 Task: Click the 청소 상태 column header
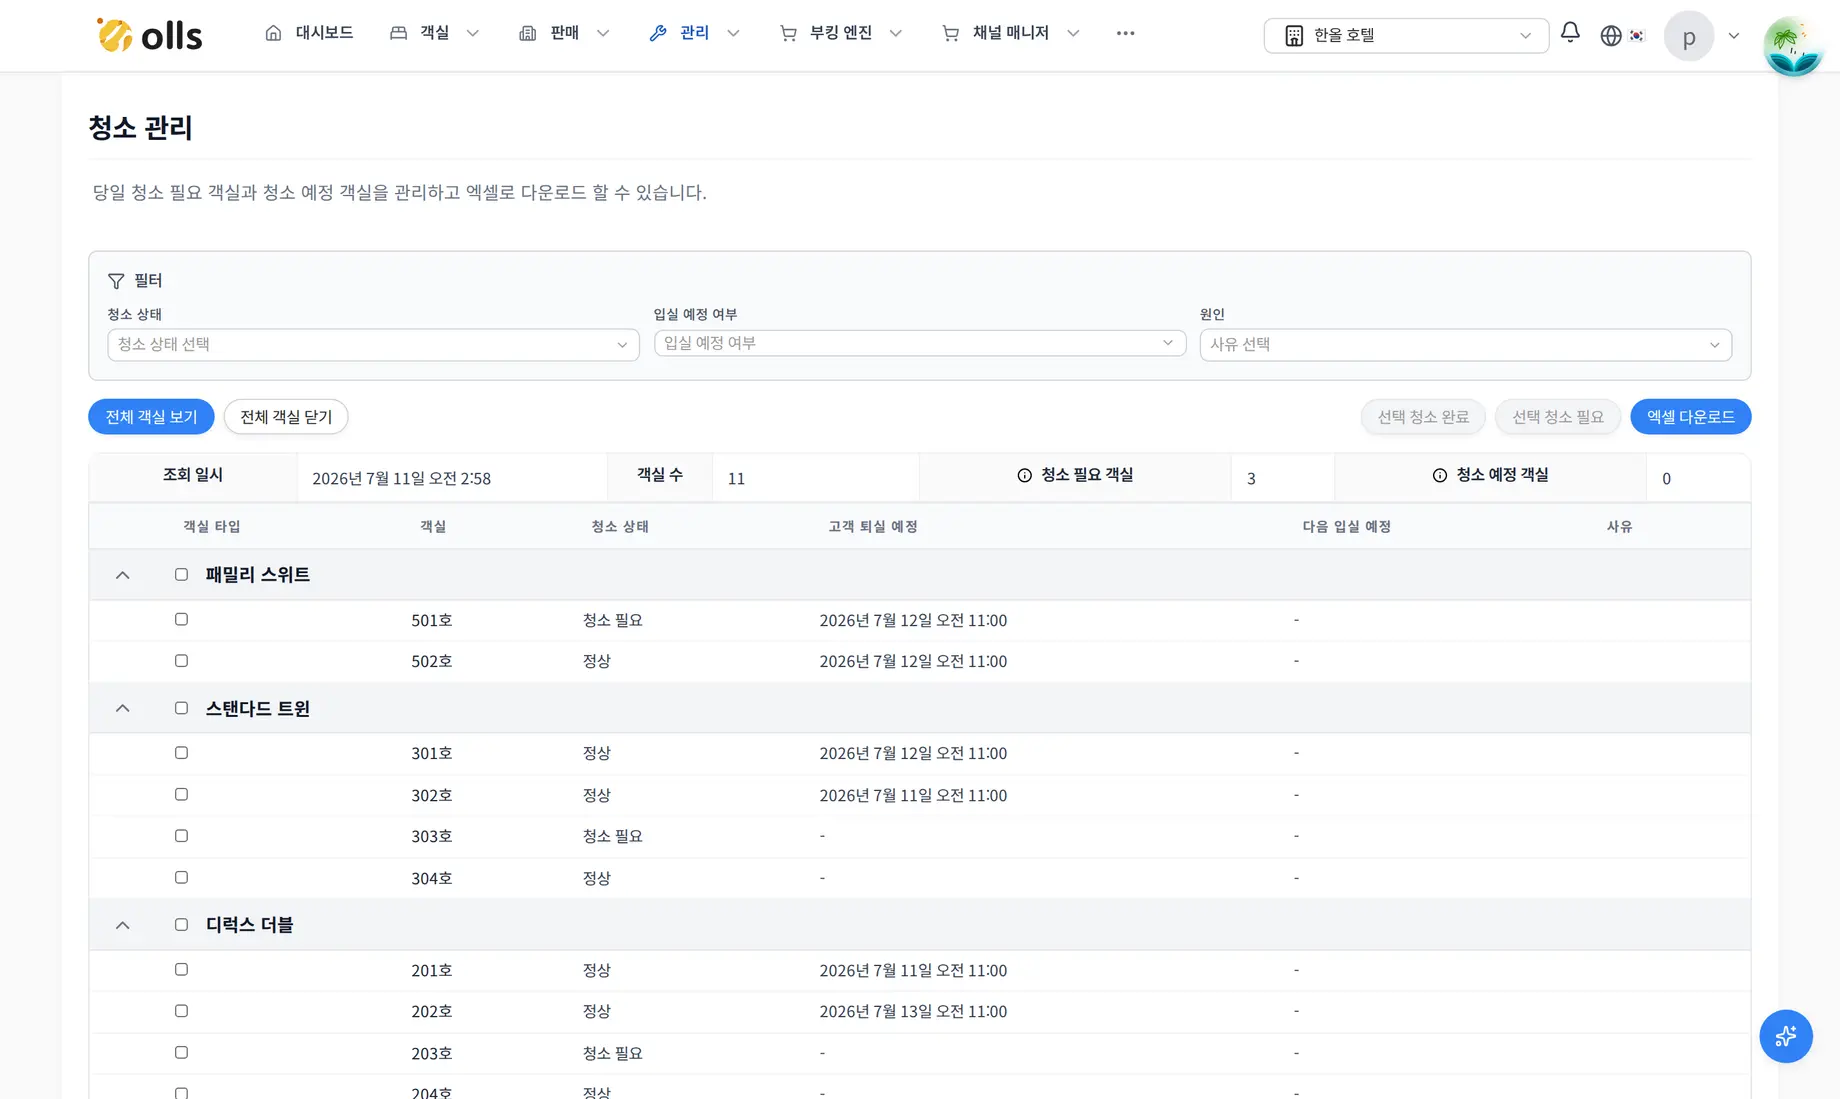tap(620, 526)
